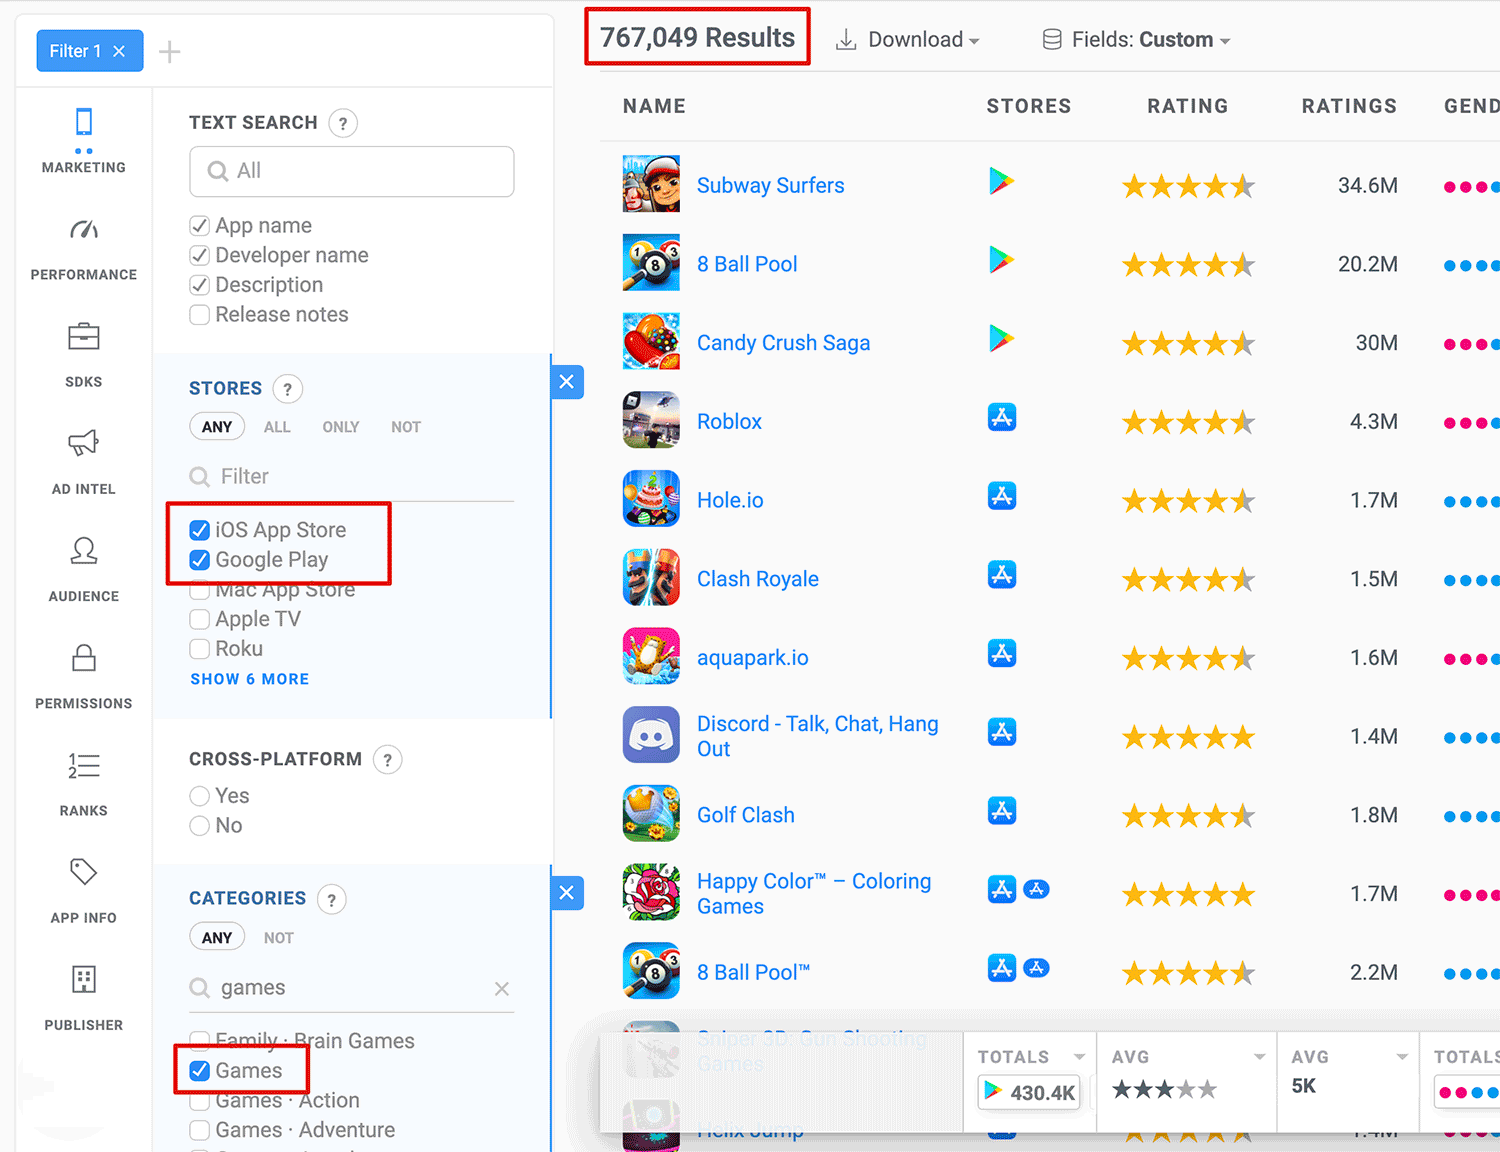Click App Store icon for Hole.io
The height and width of the screenshot is (1152, 1500).
1002,496
